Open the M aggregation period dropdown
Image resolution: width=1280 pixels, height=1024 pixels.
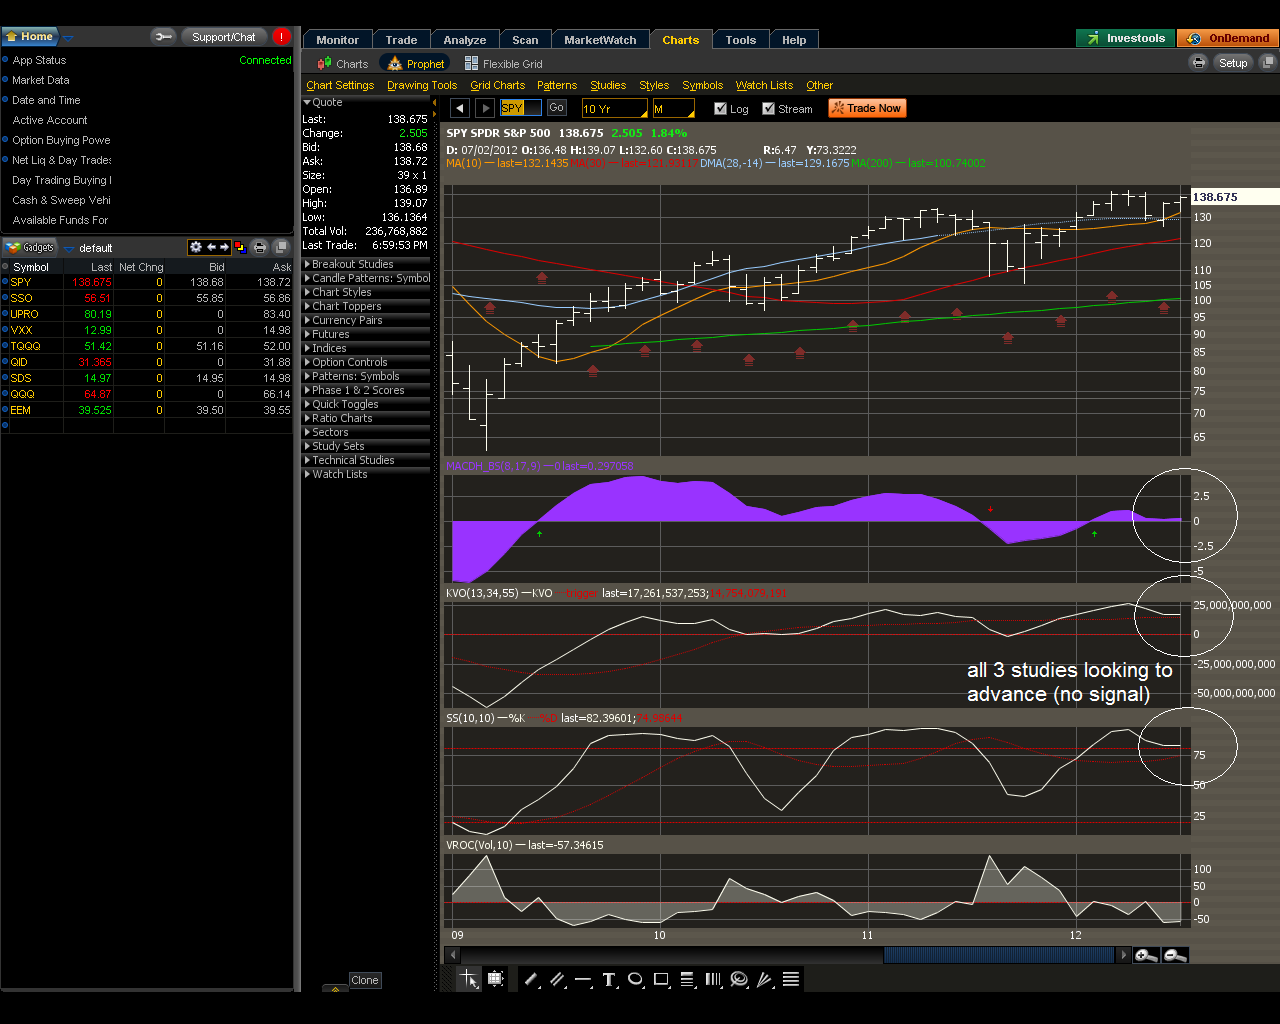point(674,108)
